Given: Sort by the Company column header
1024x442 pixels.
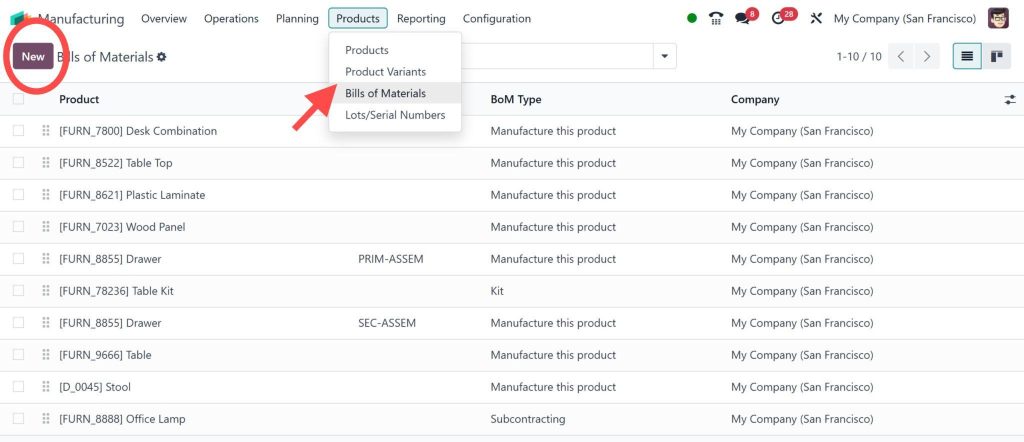Looking at the screenshot, I should click(755, 99).
